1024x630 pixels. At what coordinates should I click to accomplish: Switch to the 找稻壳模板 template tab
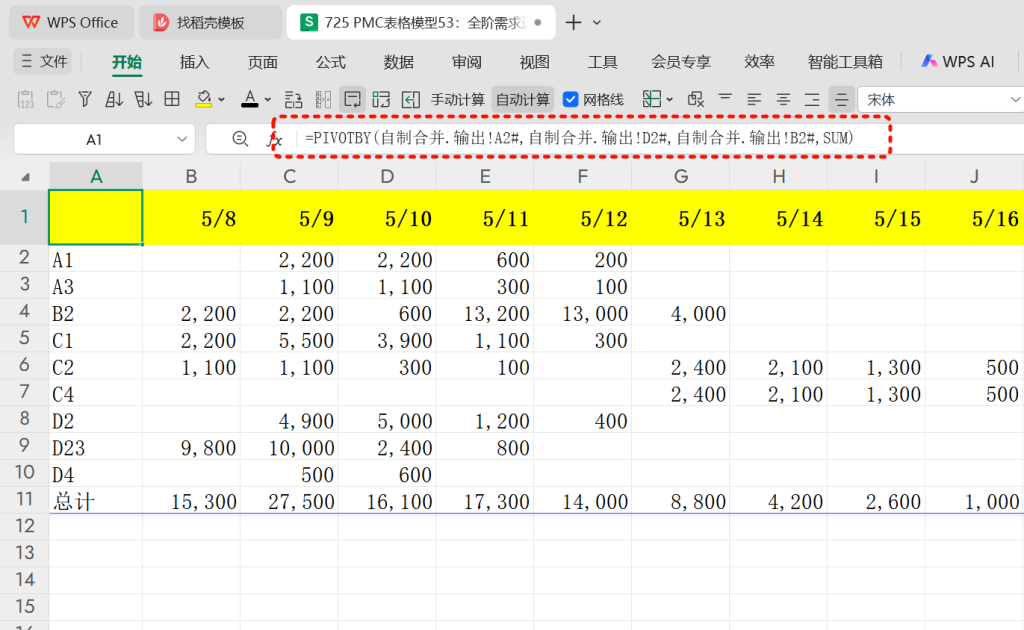210,23
